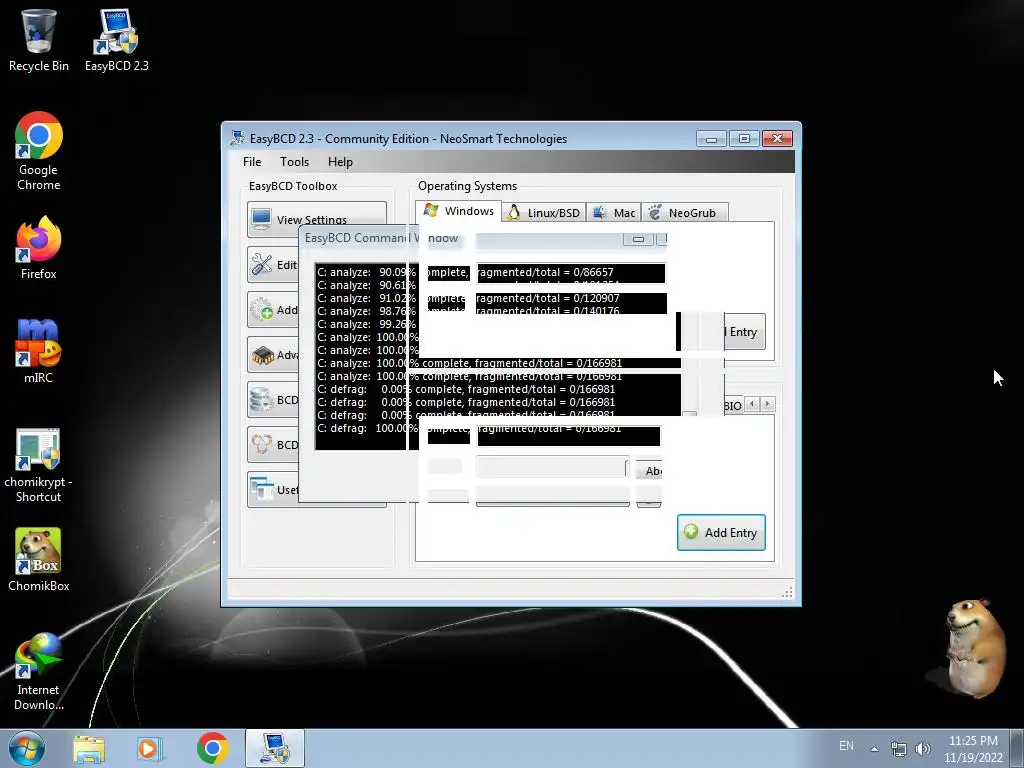Image resolution: width=1024 pixels, height=768 pixels.
Task: Open the mIRC desktop shortcut
Action: coord(39,351)
